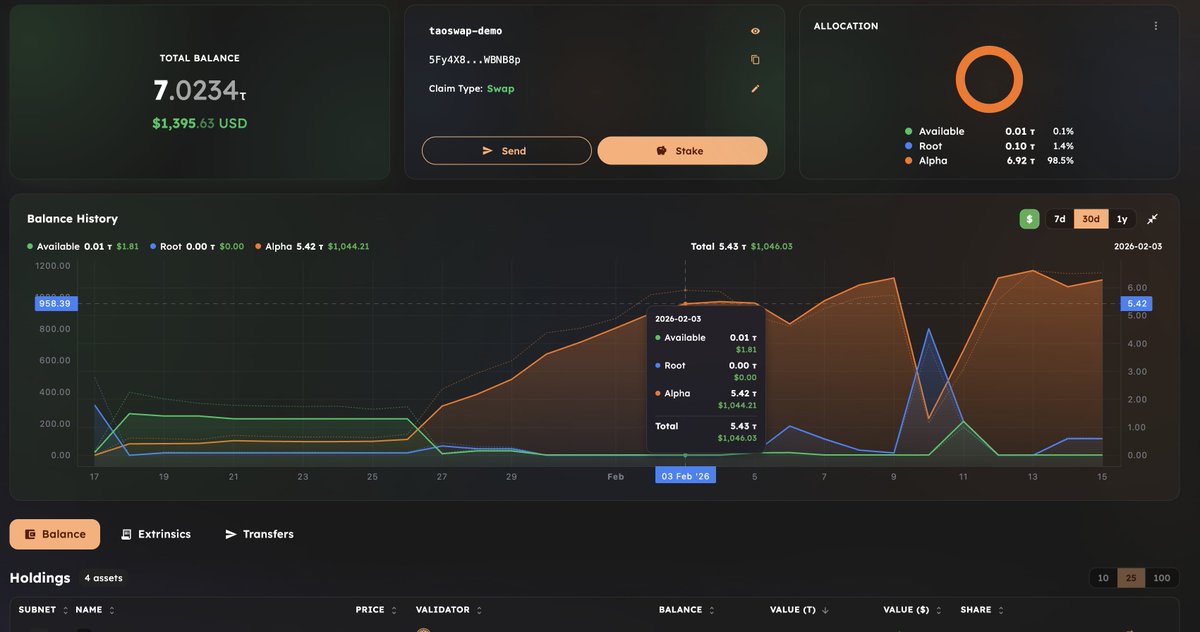Click the 03 Feb '26 date marker
This screenshot has width=1200, height=632.
685,476
